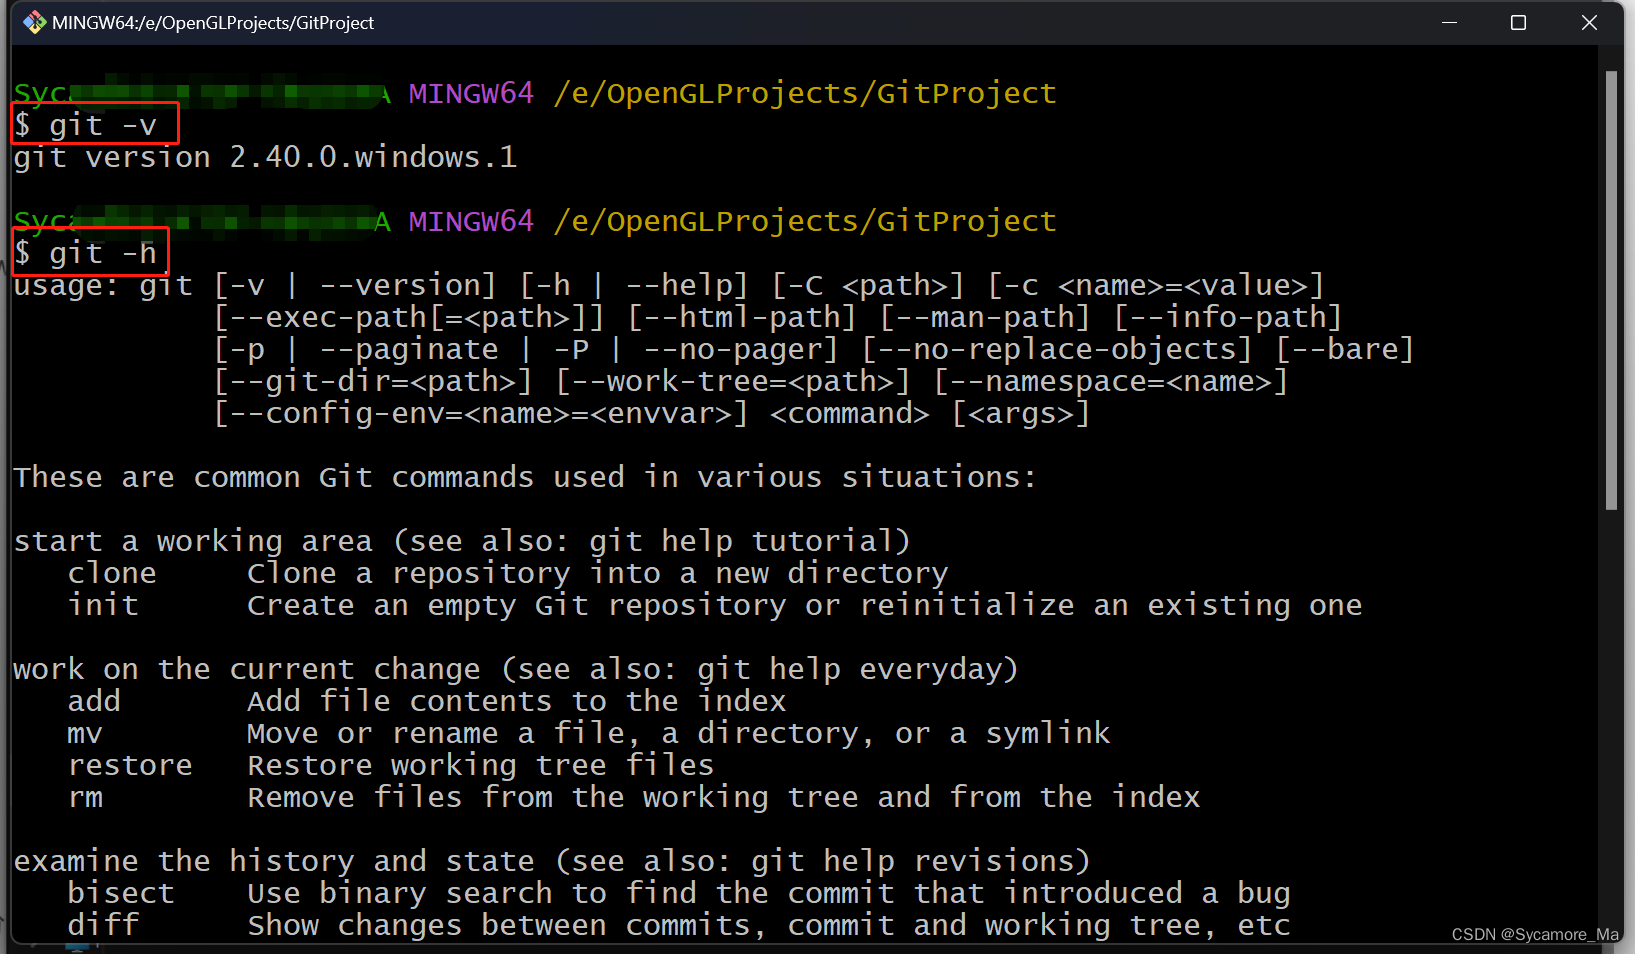Click 'git version 2.40.0.windows.1' output line
The image size is (1635, 954).
click(x=265, y=157)
